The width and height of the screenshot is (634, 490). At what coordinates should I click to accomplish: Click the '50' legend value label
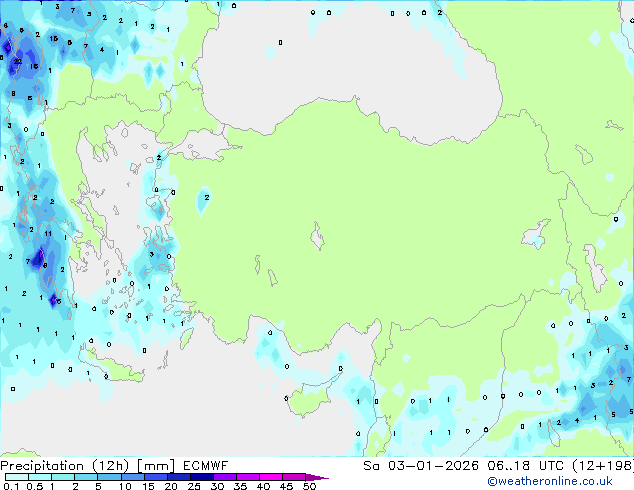[x=310, y=486]
